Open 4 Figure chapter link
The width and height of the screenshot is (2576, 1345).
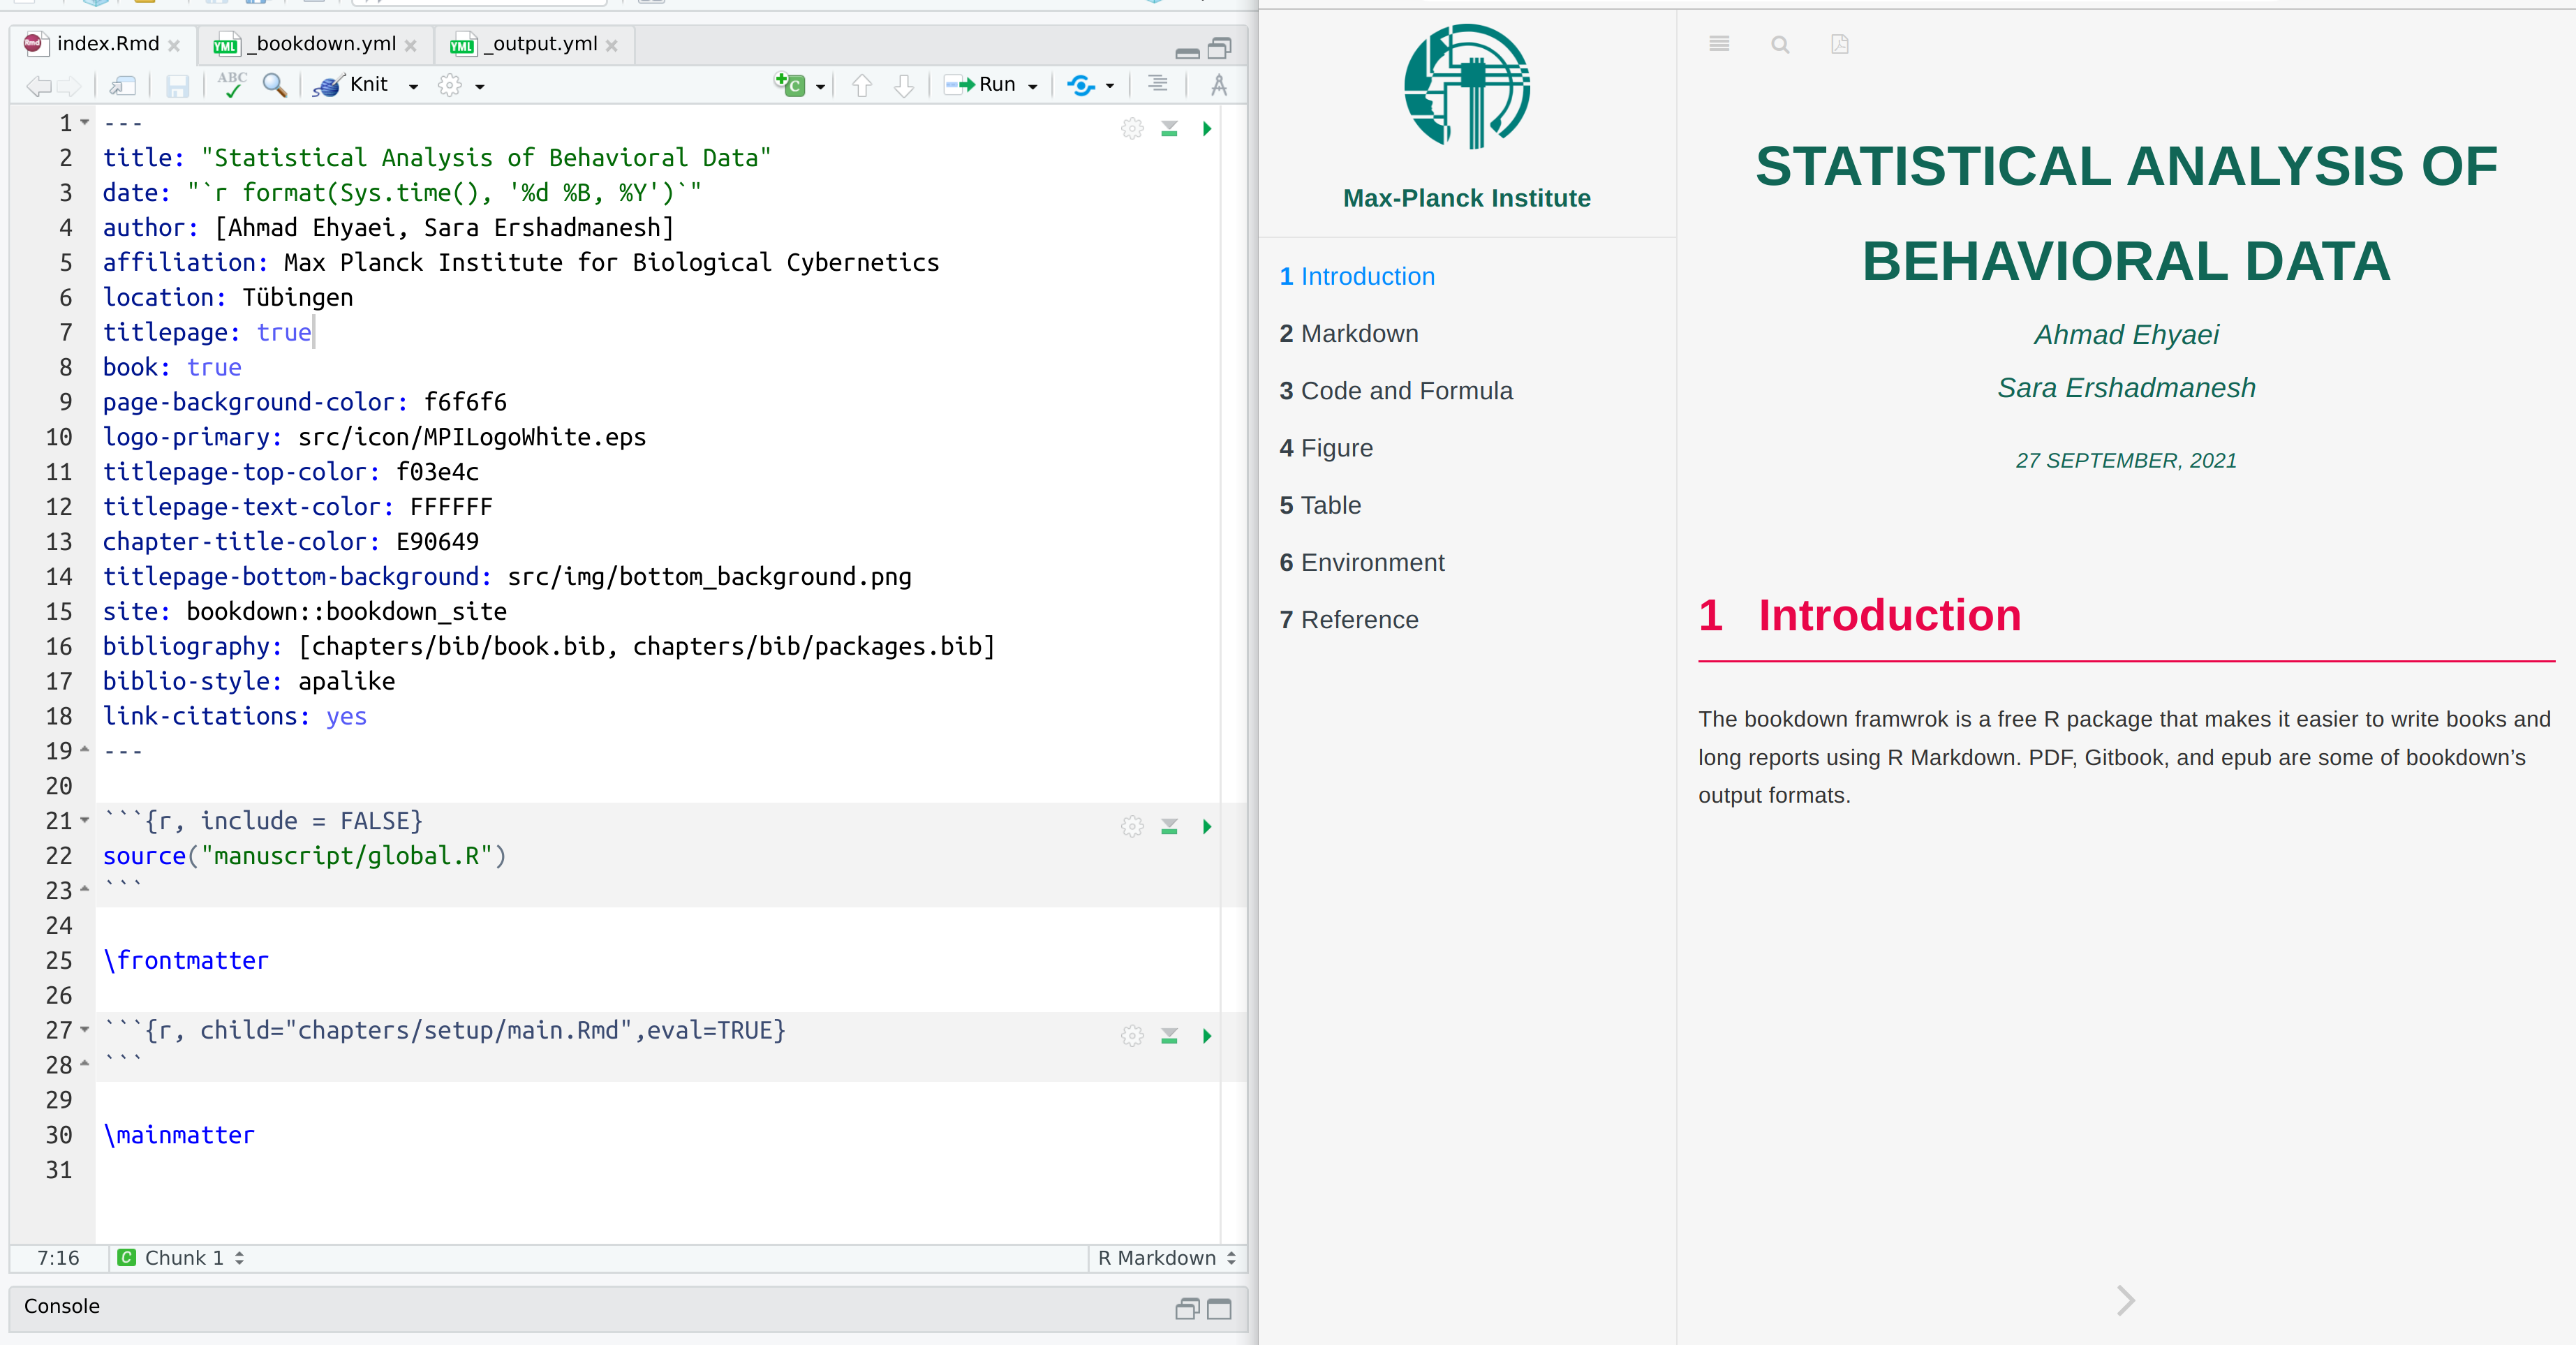click(x=1326, y=448)
